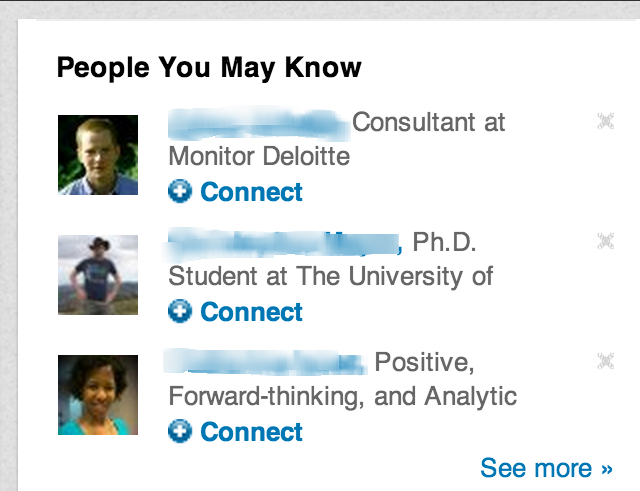Connect with the Positive, Forward-thinking, Analytic person
The height and width of the screenshot is (491, 640).
(x=251, y=432)
